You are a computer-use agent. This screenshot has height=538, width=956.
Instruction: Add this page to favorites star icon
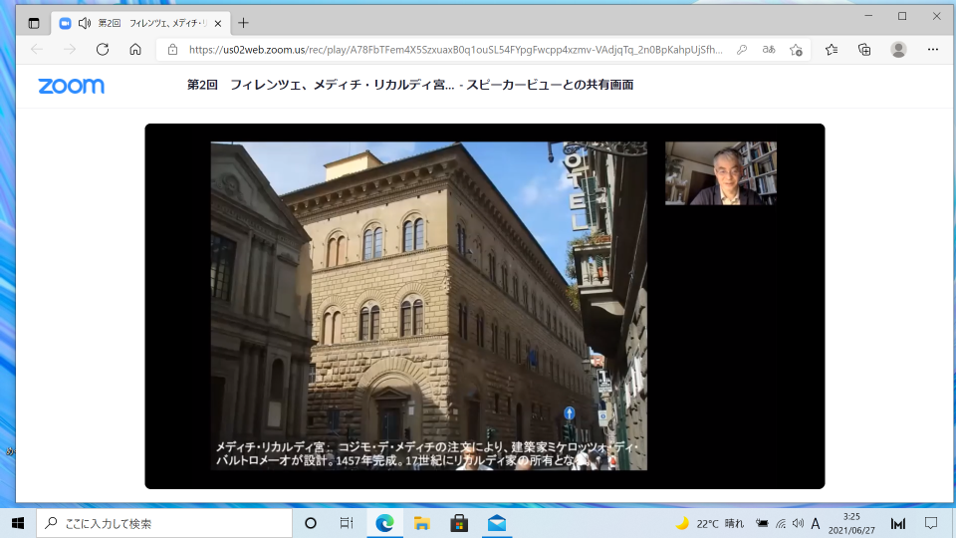click(796, 49)
